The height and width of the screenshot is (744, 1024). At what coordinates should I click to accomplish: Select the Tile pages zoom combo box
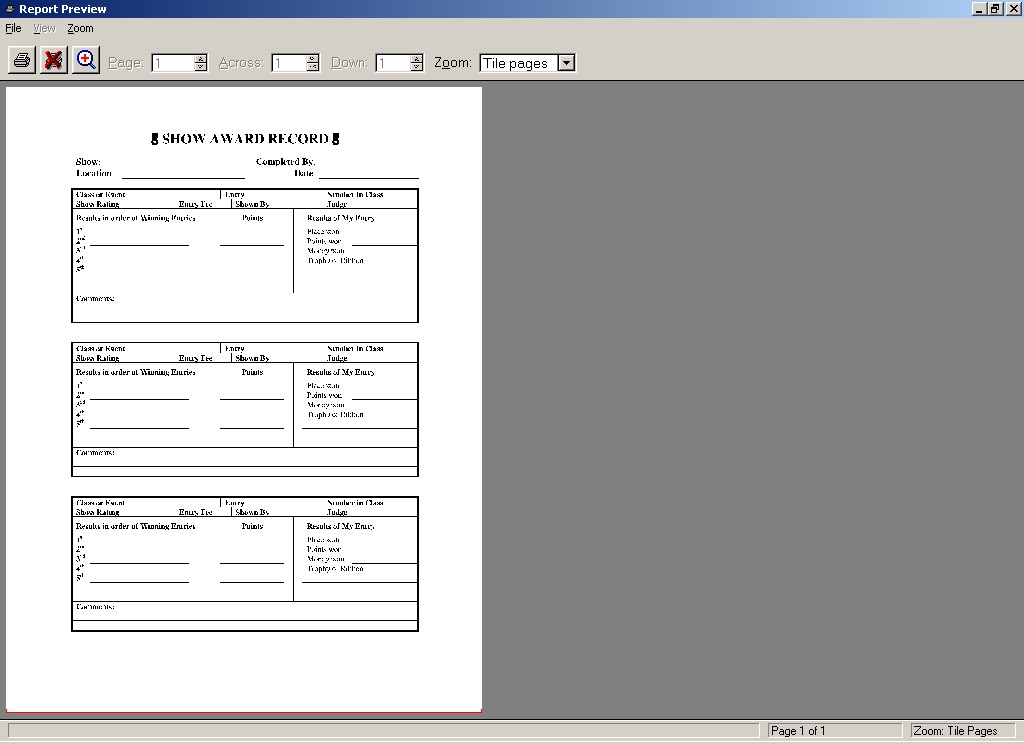[x=517, y=63]
